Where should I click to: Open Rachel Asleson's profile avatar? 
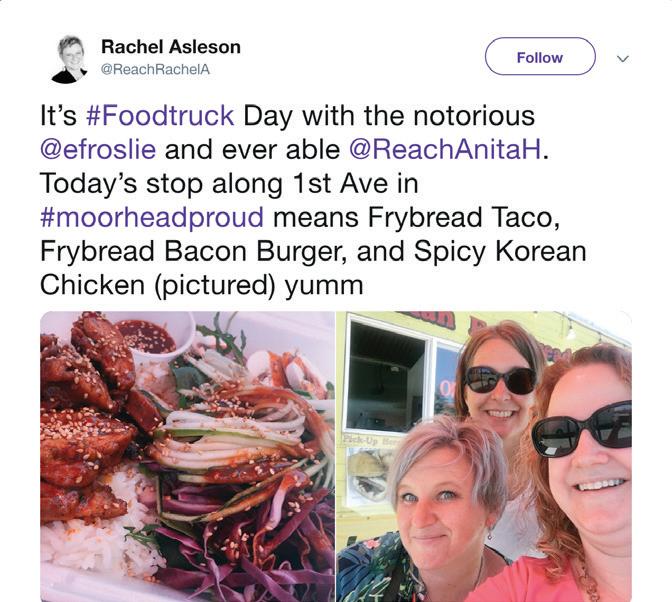69,59
